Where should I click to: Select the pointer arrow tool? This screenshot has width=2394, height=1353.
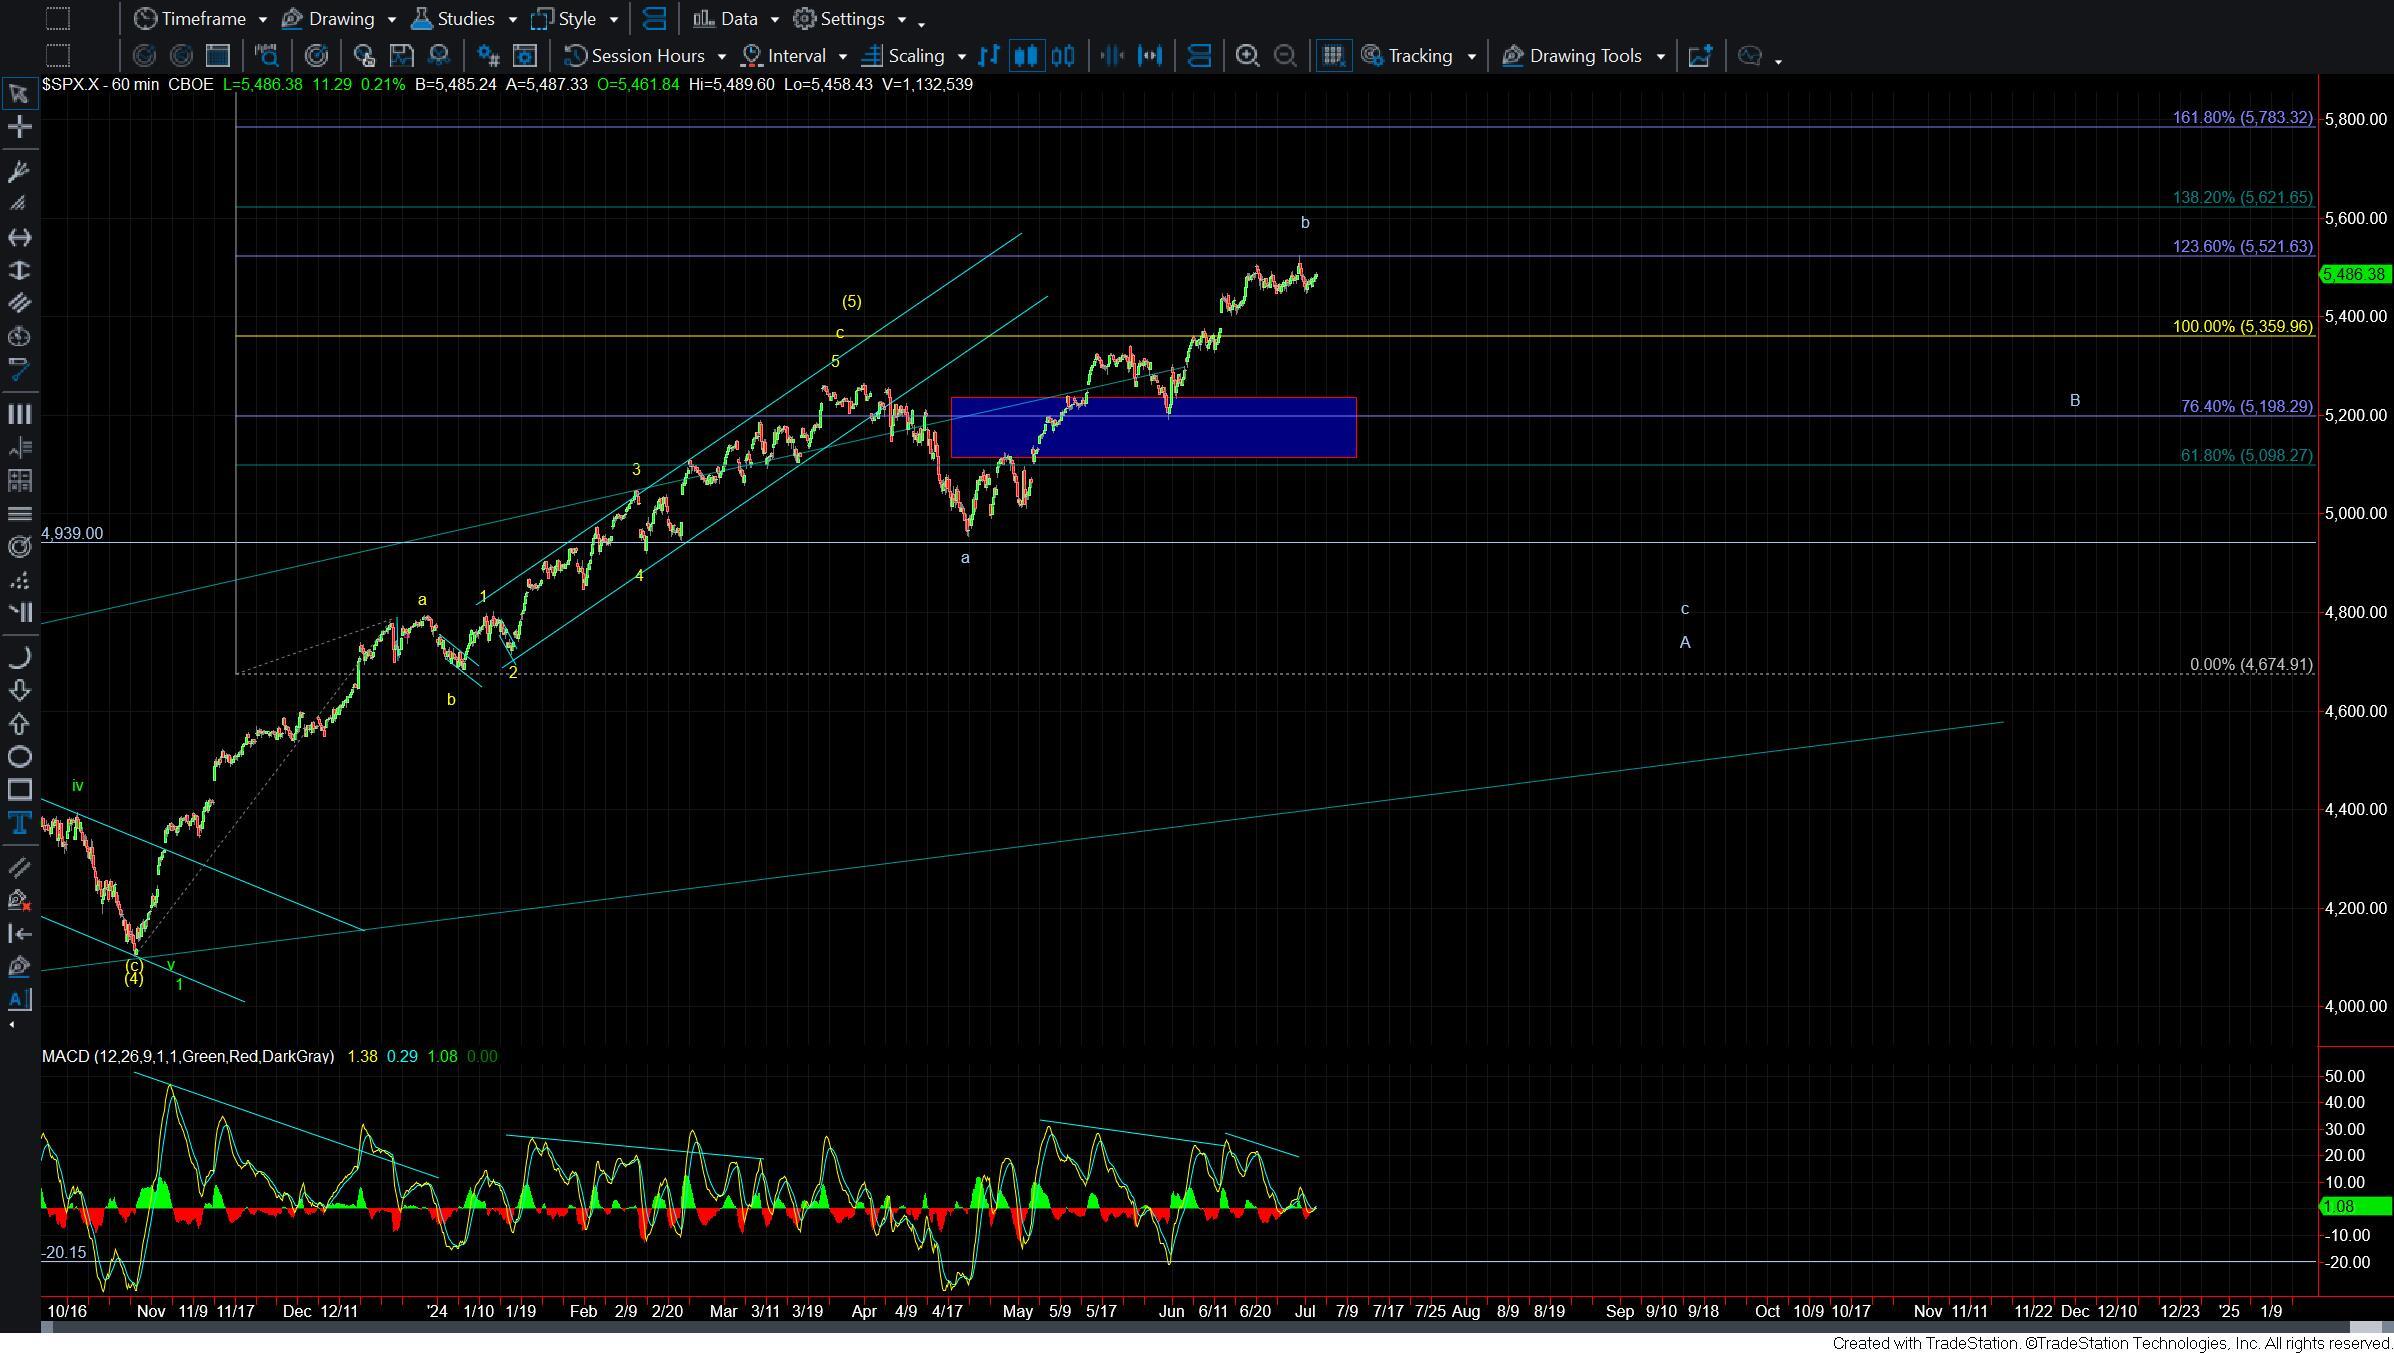point(19,94)
